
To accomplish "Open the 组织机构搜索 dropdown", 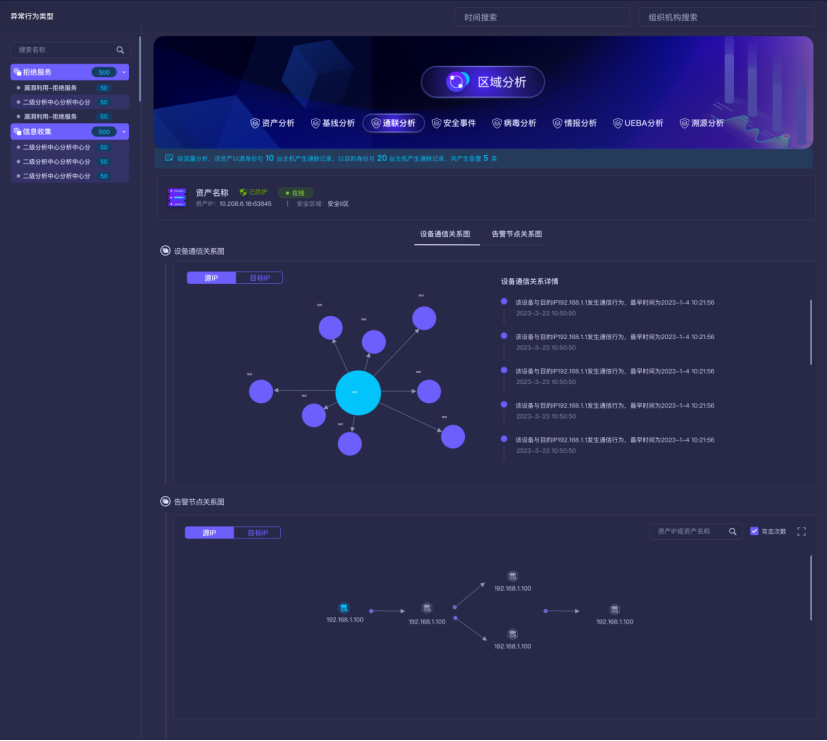I will point(725,17).
